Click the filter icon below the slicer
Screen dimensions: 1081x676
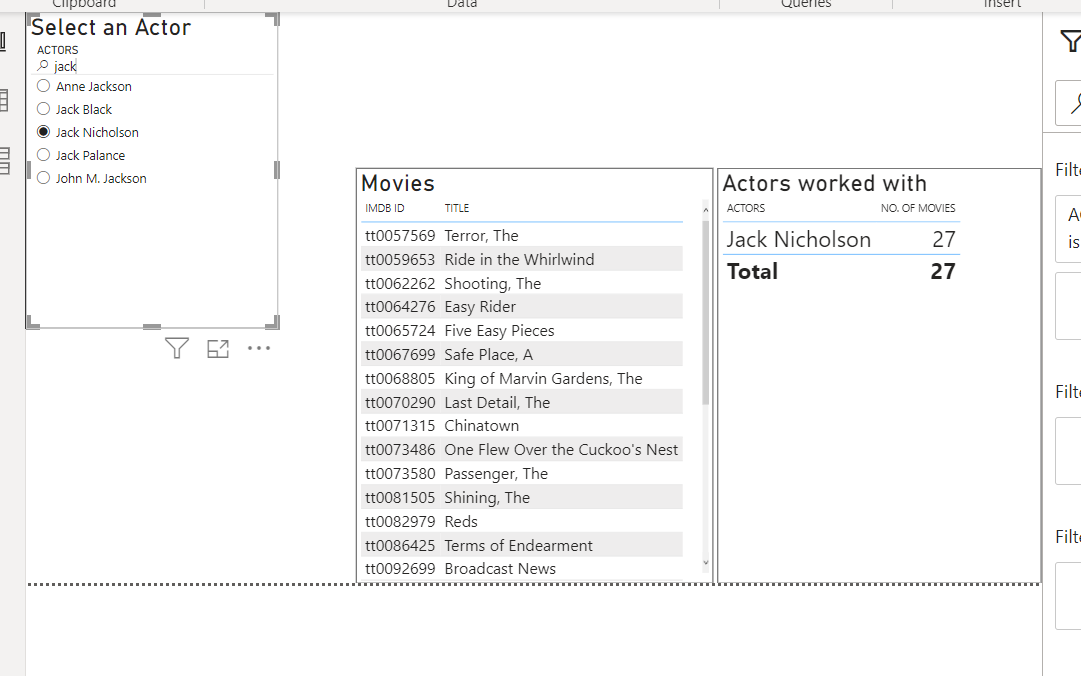(x=176, y=348)
